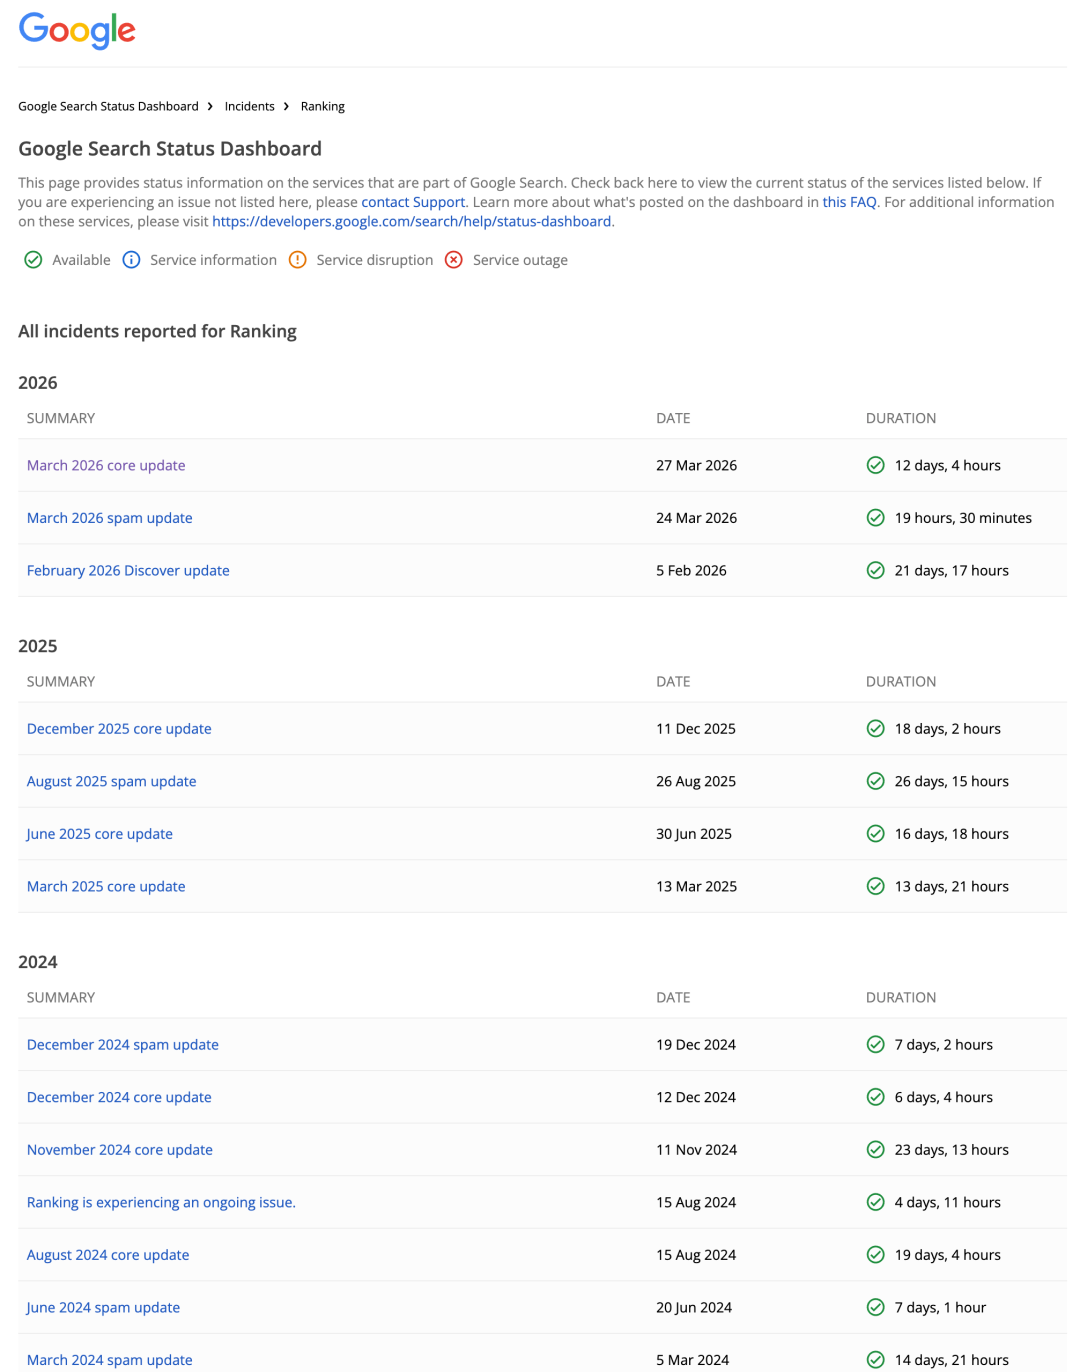Click the 2025 year heading

pyautogui.click(x=38, y=646)
